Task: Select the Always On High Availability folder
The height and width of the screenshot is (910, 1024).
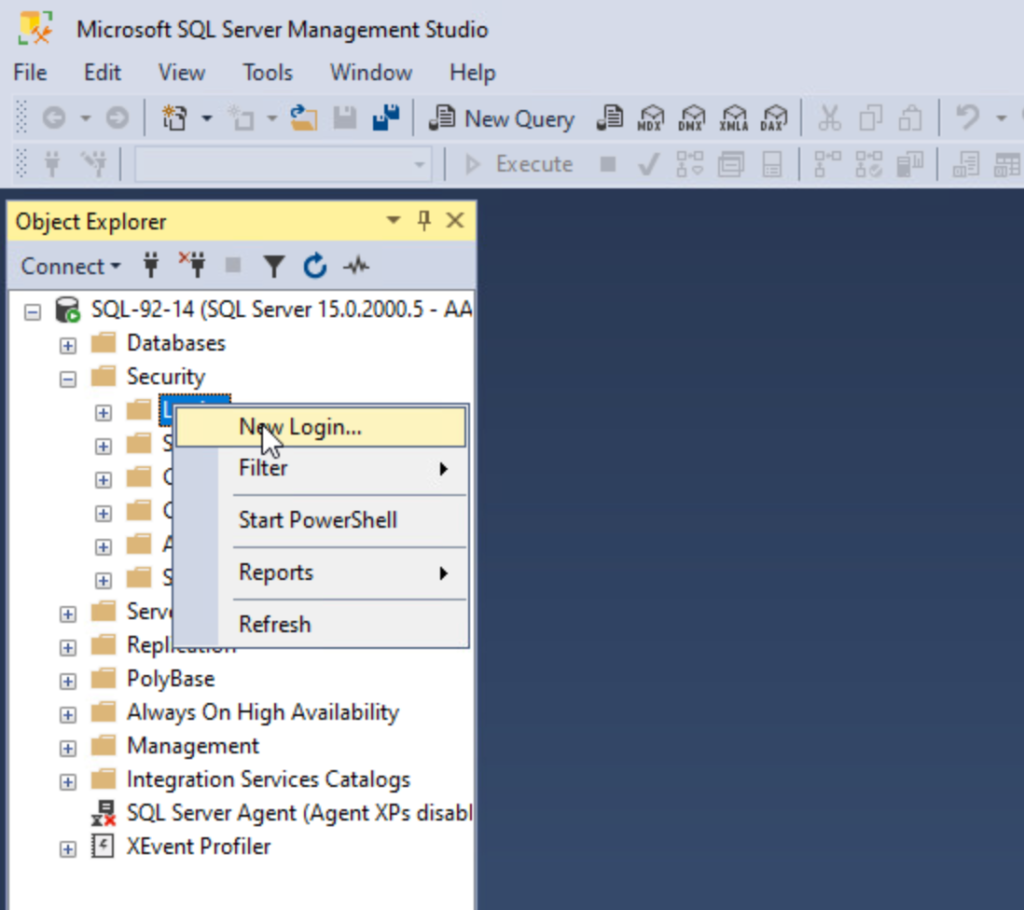Action: coord(262,712)
